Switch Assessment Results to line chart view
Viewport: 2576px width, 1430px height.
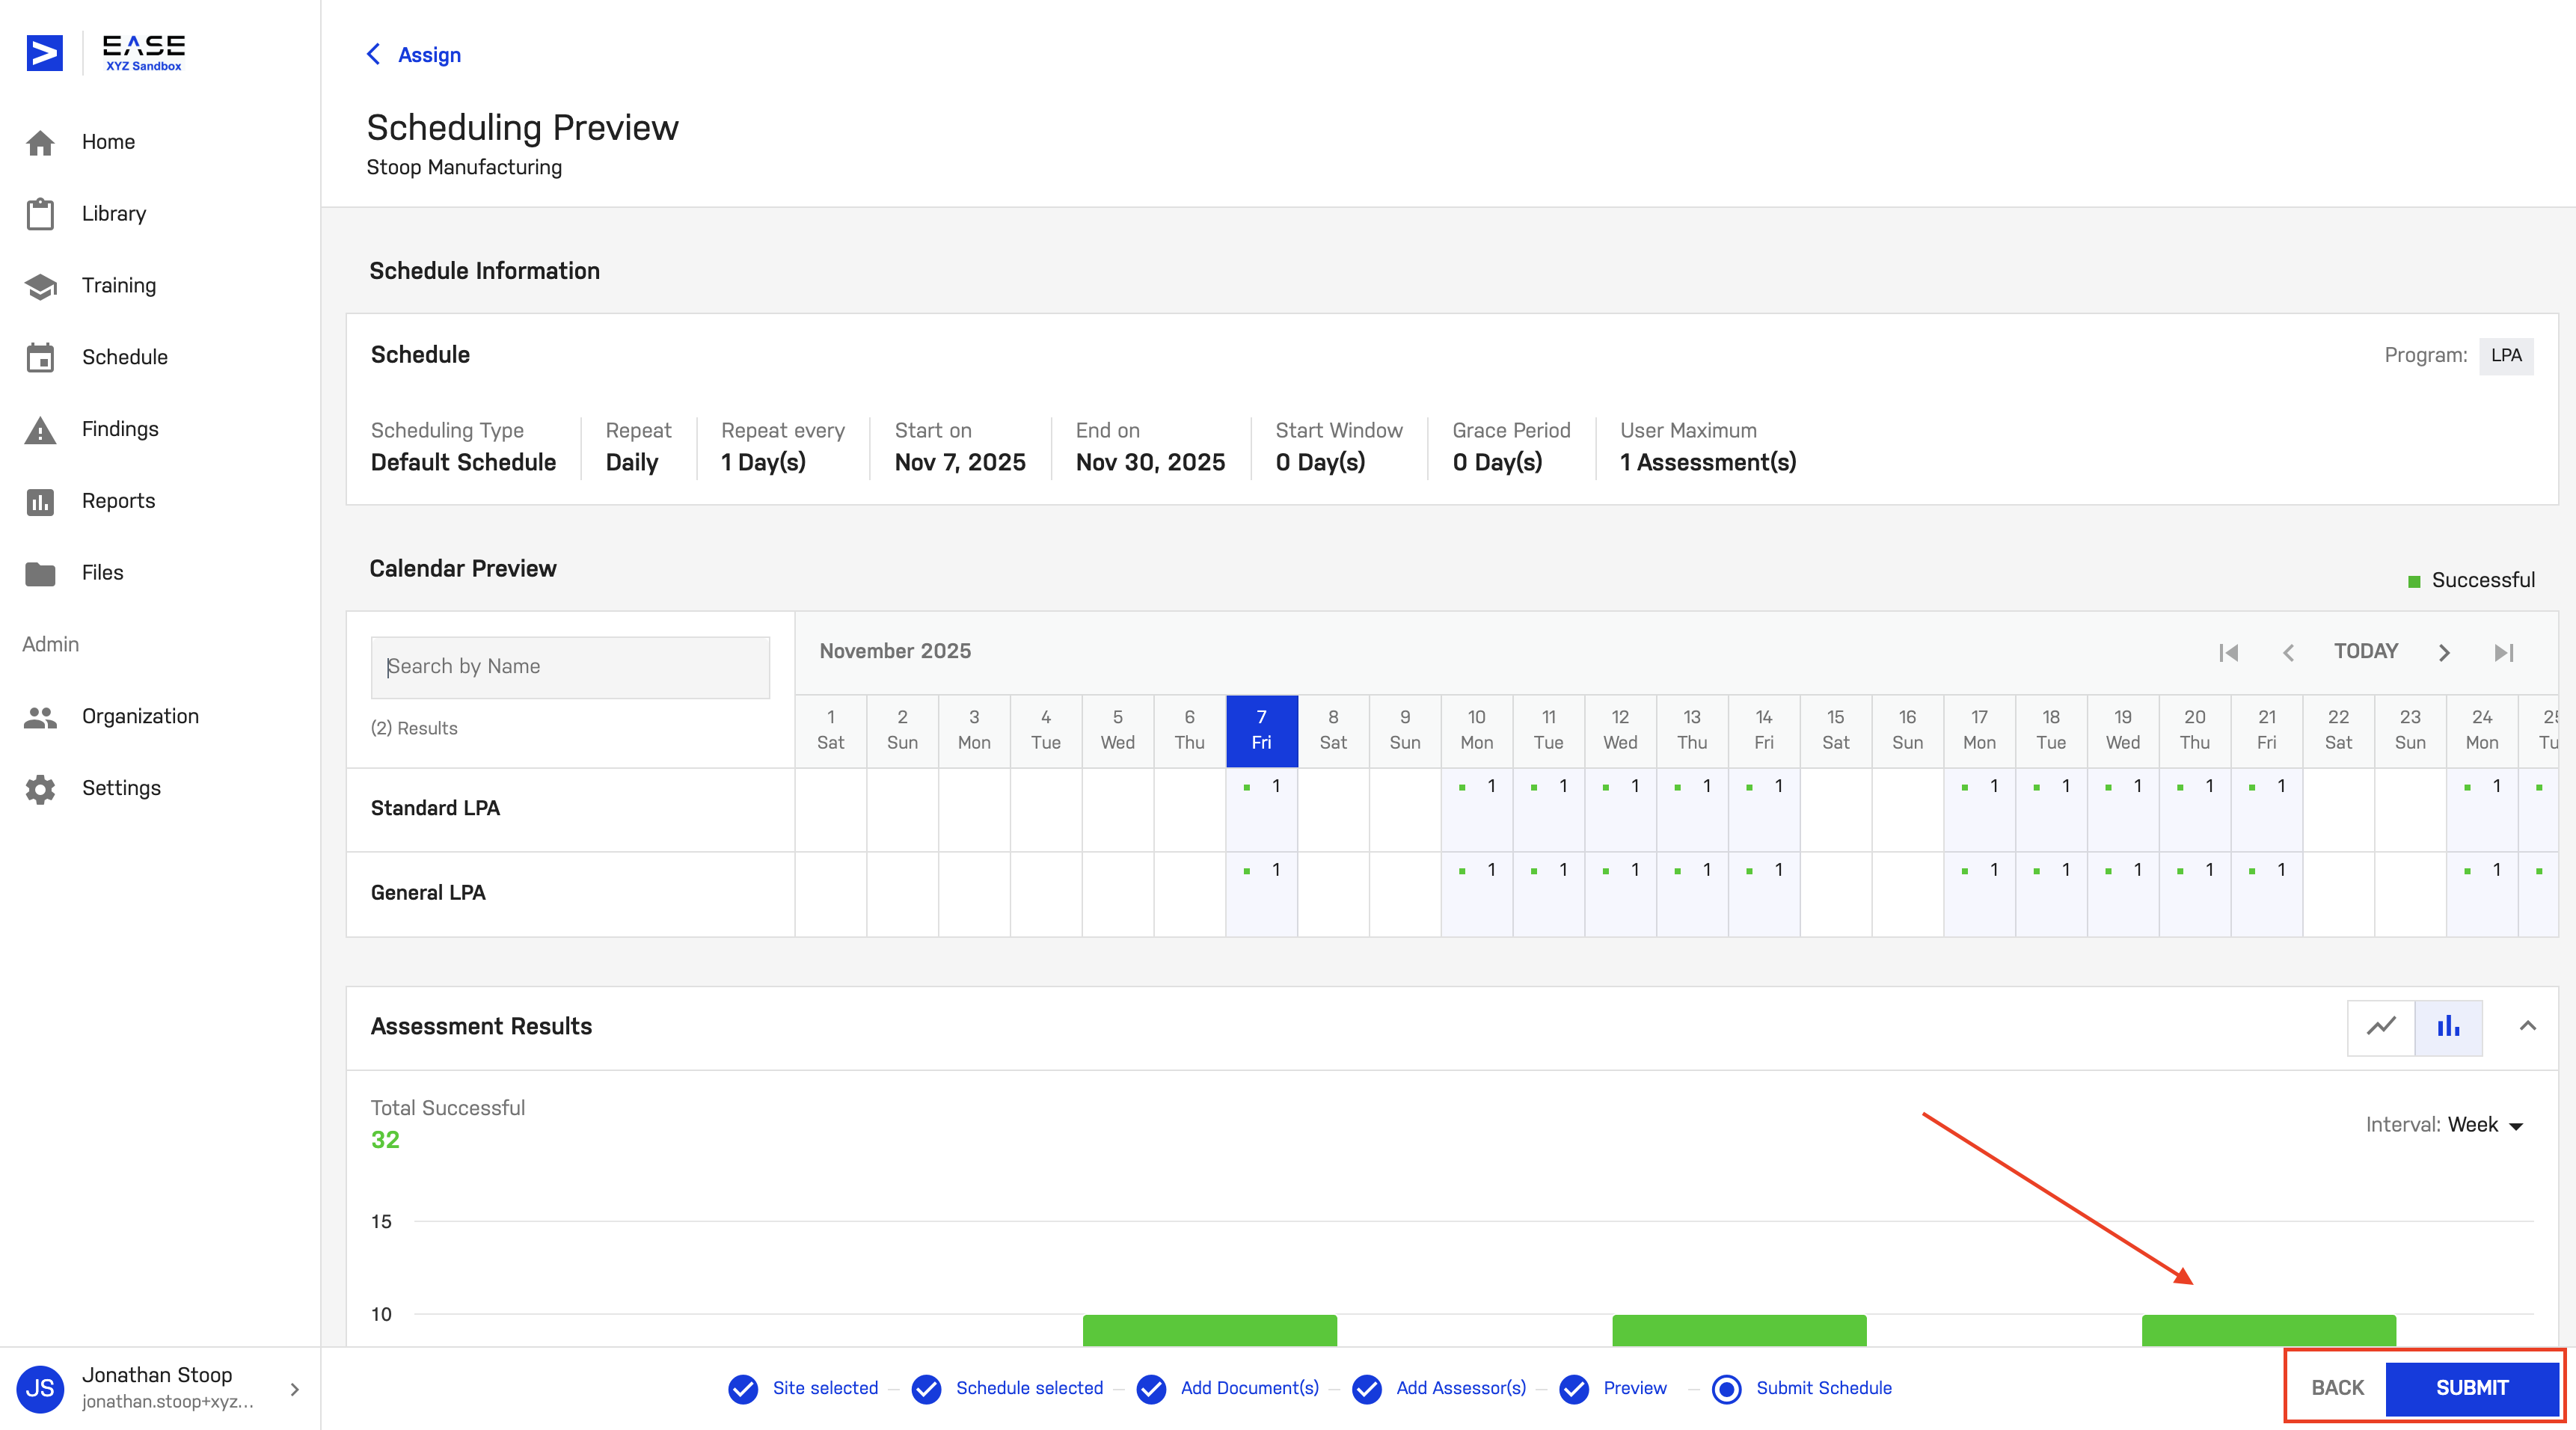(2382, 1027)
